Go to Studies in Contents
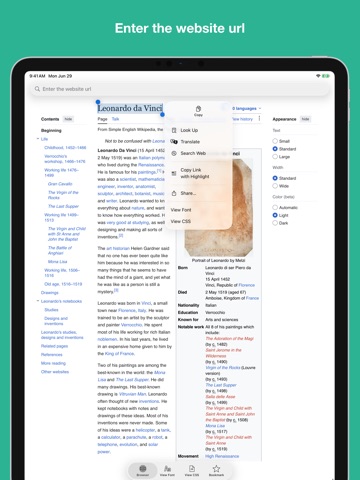The width and height of the screenshot is (360, 480). point(51,310)
